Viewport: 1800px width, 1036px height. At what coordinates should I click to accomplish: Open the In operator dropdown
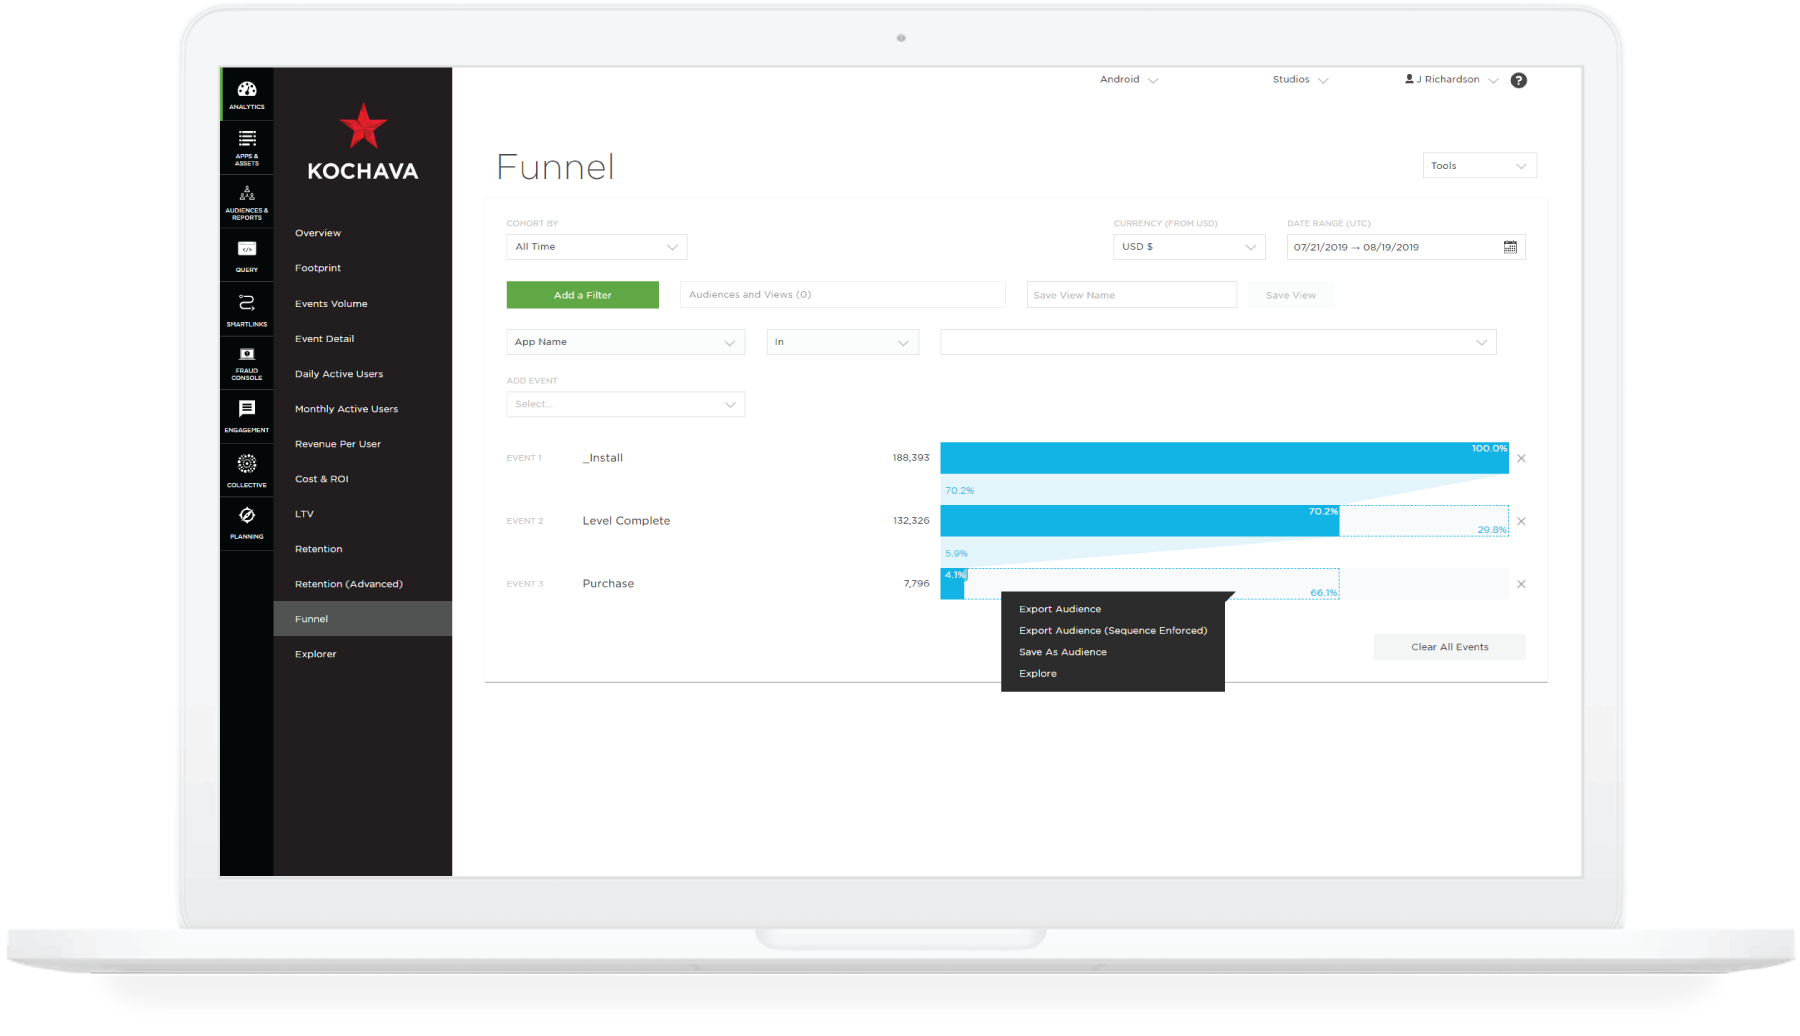[842, 342]
